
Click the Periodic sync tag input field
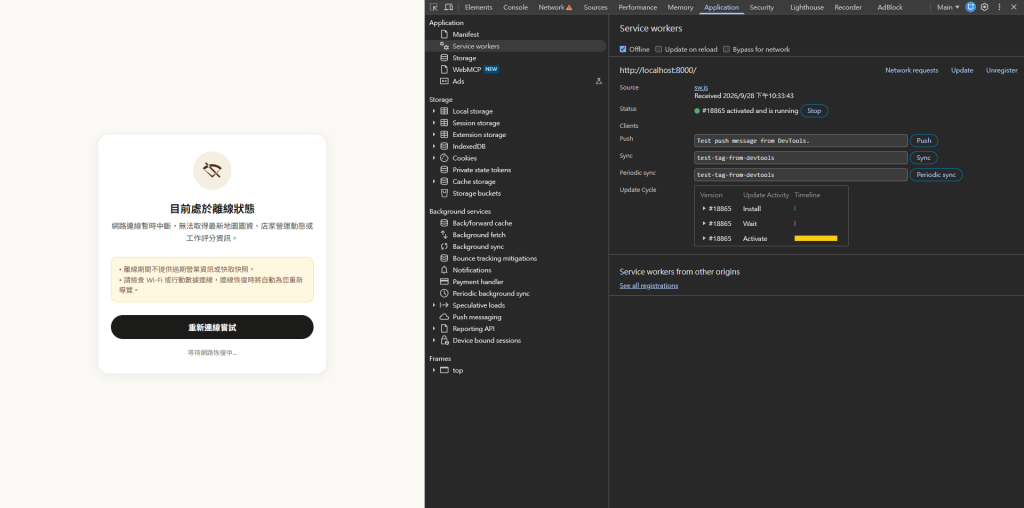point(801,175)
